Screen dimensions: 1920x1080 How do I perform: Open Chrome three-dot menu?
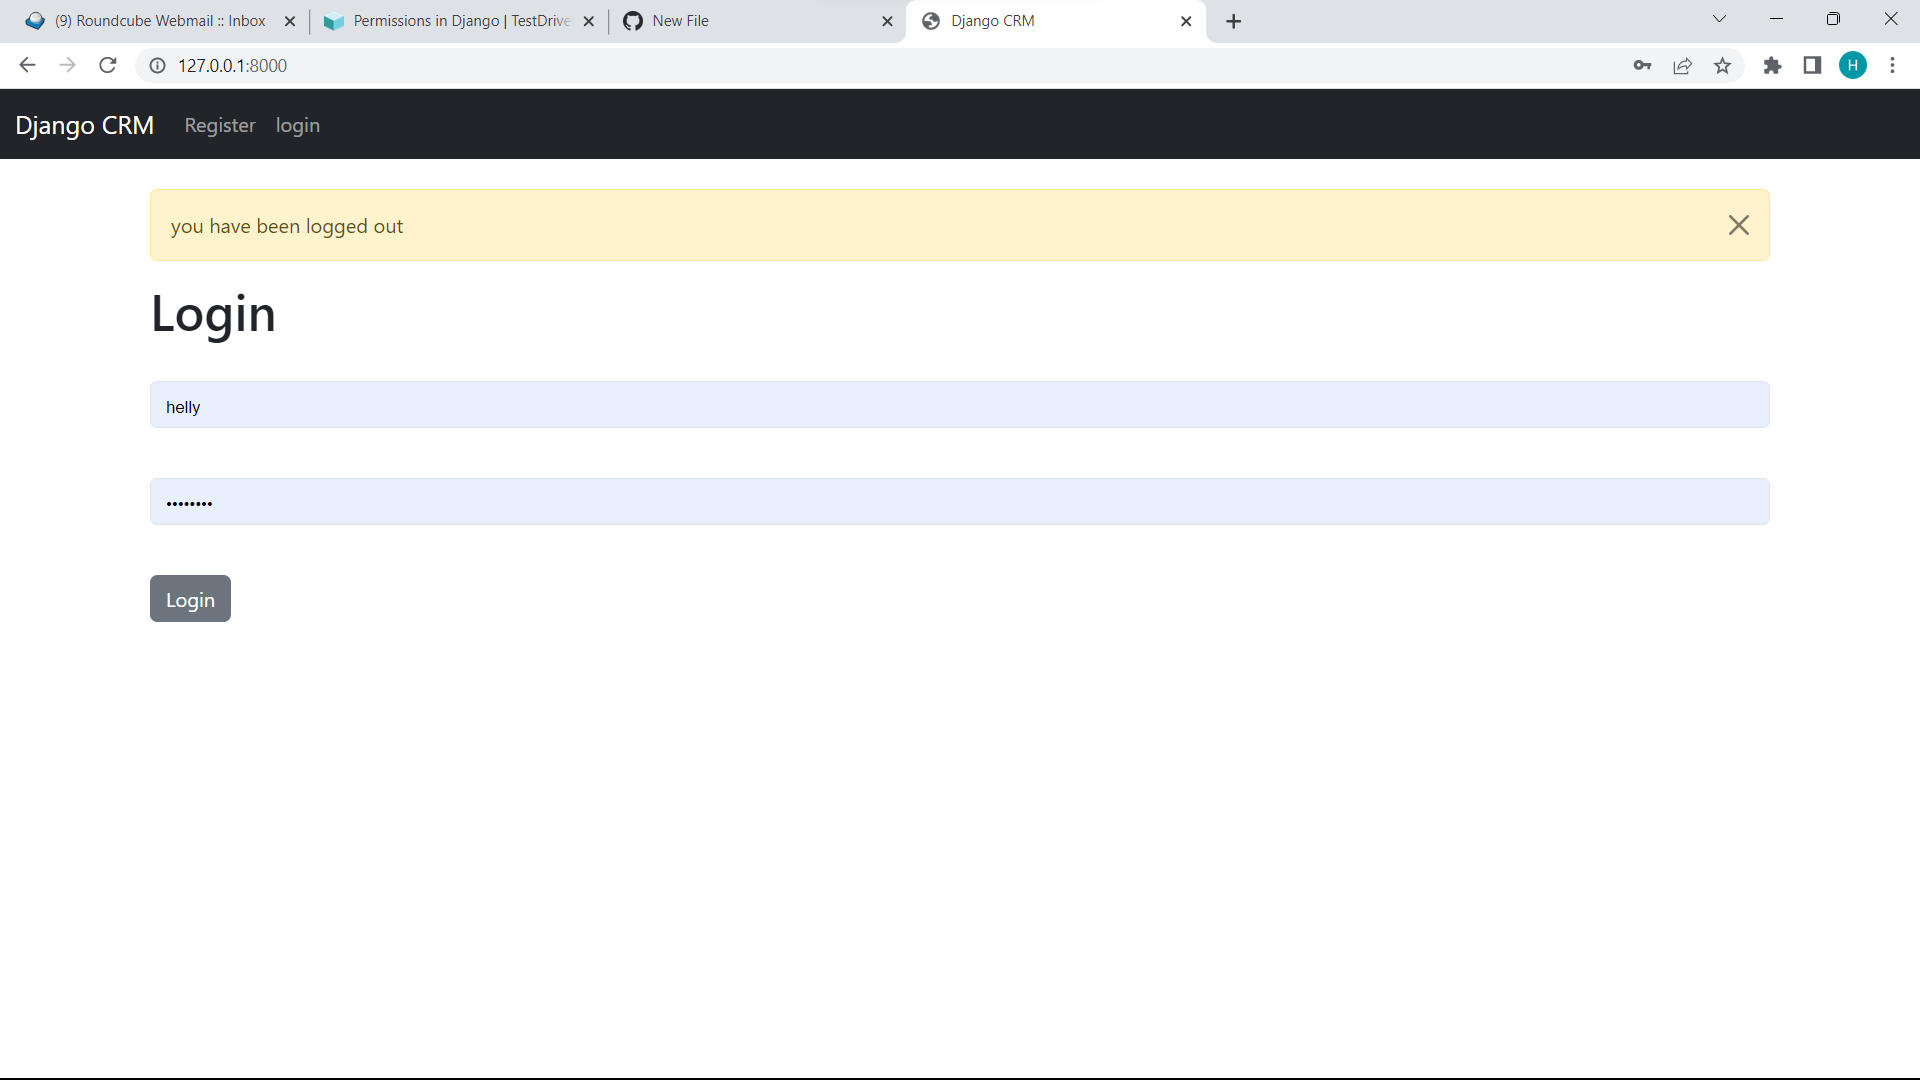[1892, 66]
